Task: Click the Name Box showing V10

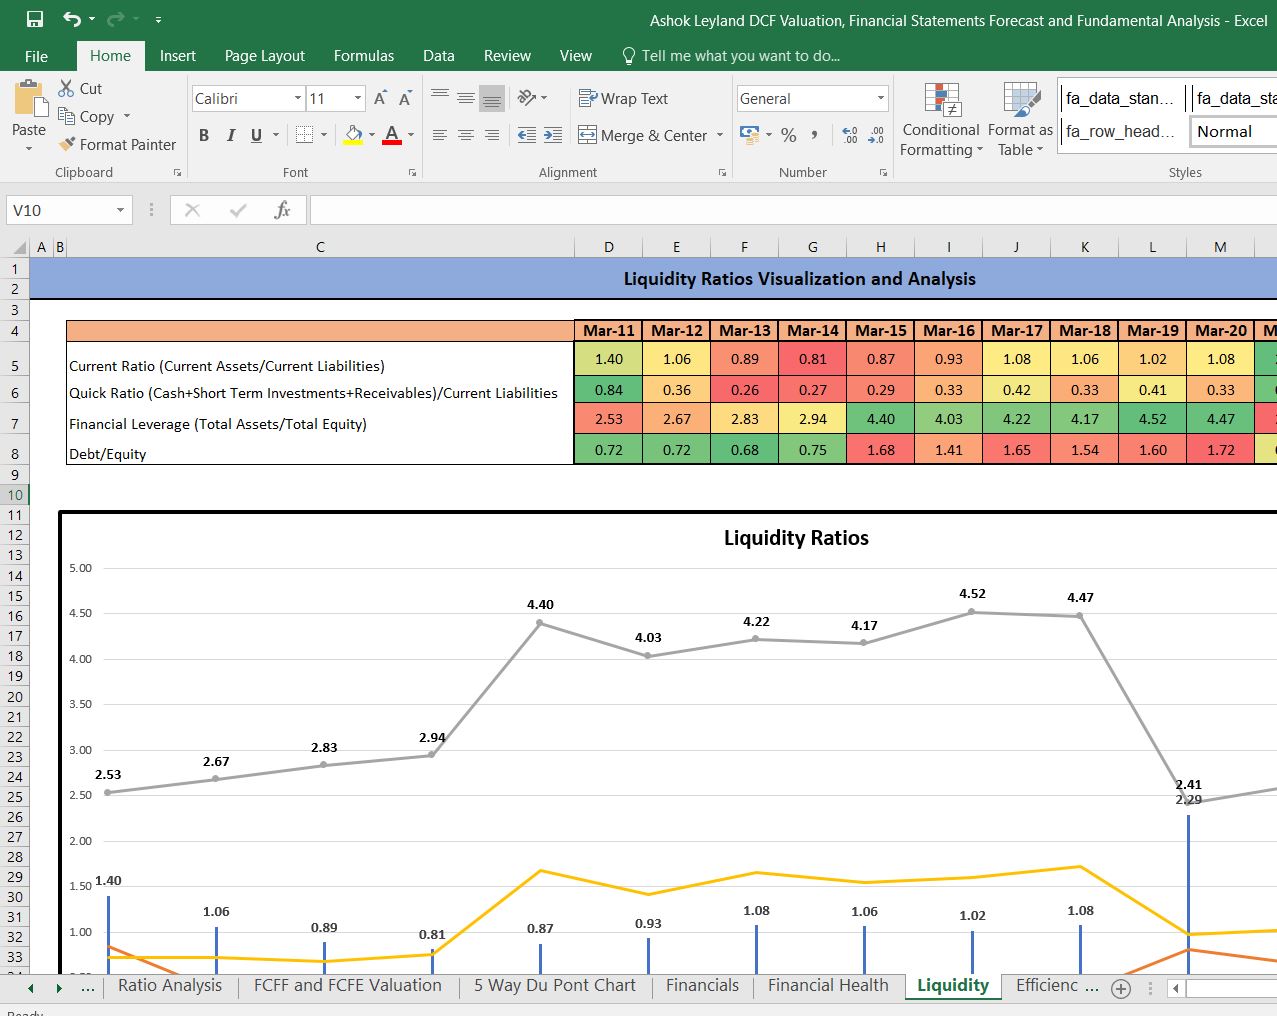Action: [x=58, y=210]
